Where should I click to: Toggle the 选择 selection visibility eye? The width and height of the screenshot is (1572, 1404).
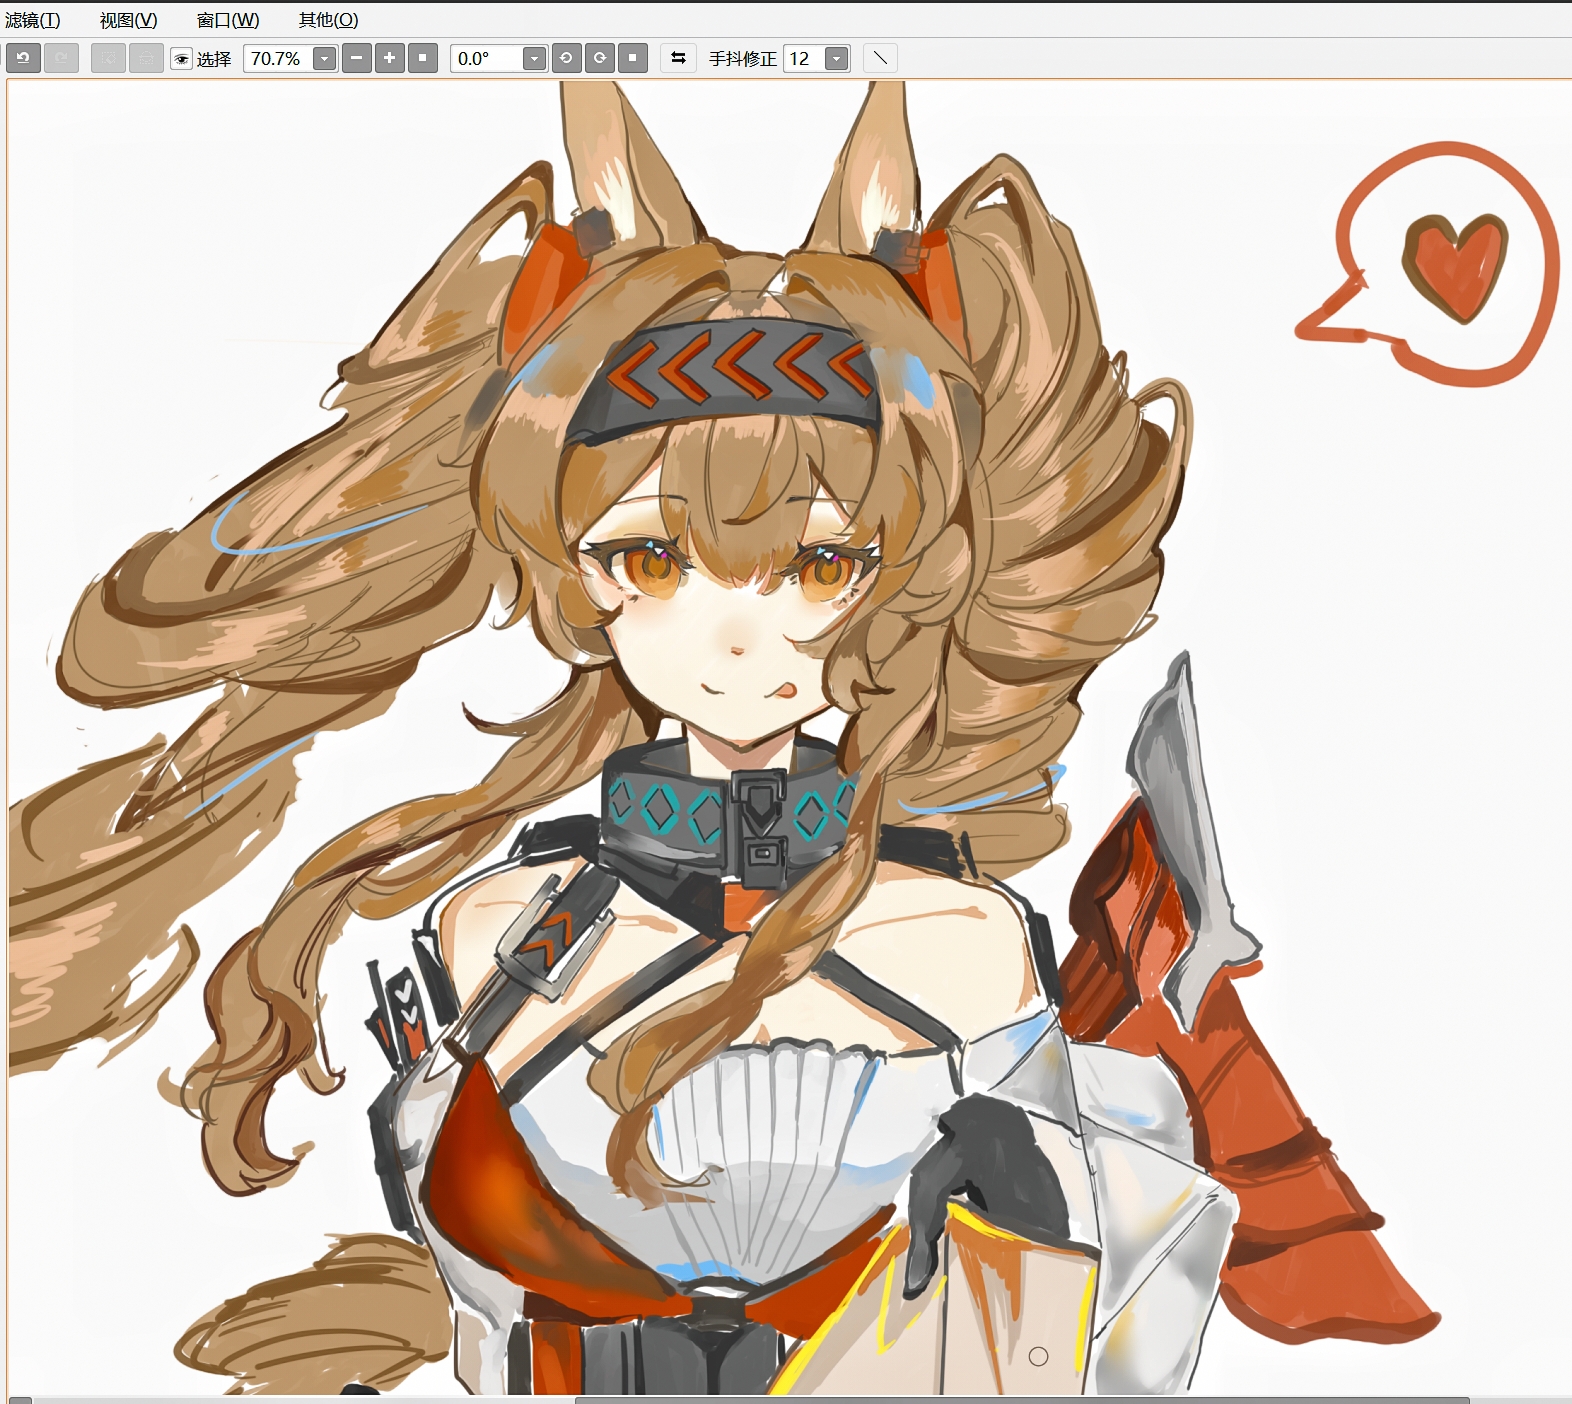click(181, 59)
